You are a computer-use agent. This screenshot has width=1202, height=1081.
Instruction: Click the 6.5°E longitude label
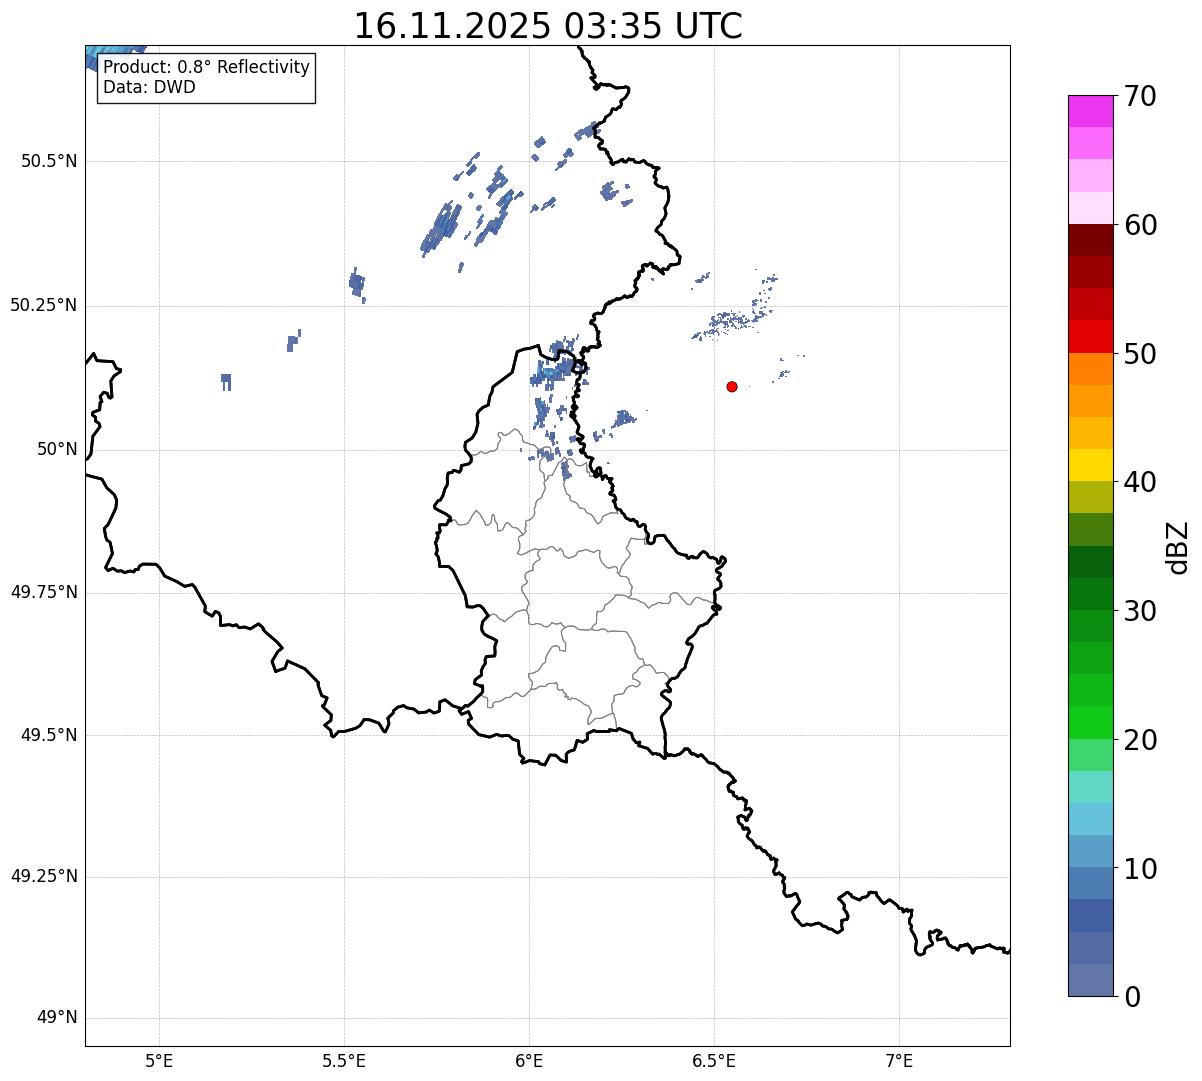coord(714,1061)
